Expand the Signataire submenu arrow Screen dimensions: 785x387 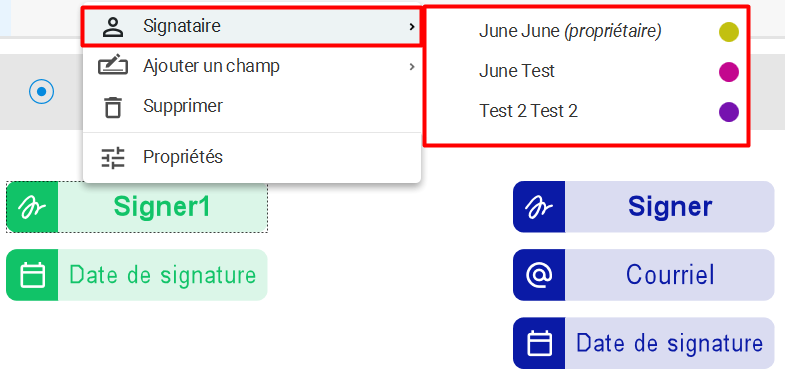point(412,26)
